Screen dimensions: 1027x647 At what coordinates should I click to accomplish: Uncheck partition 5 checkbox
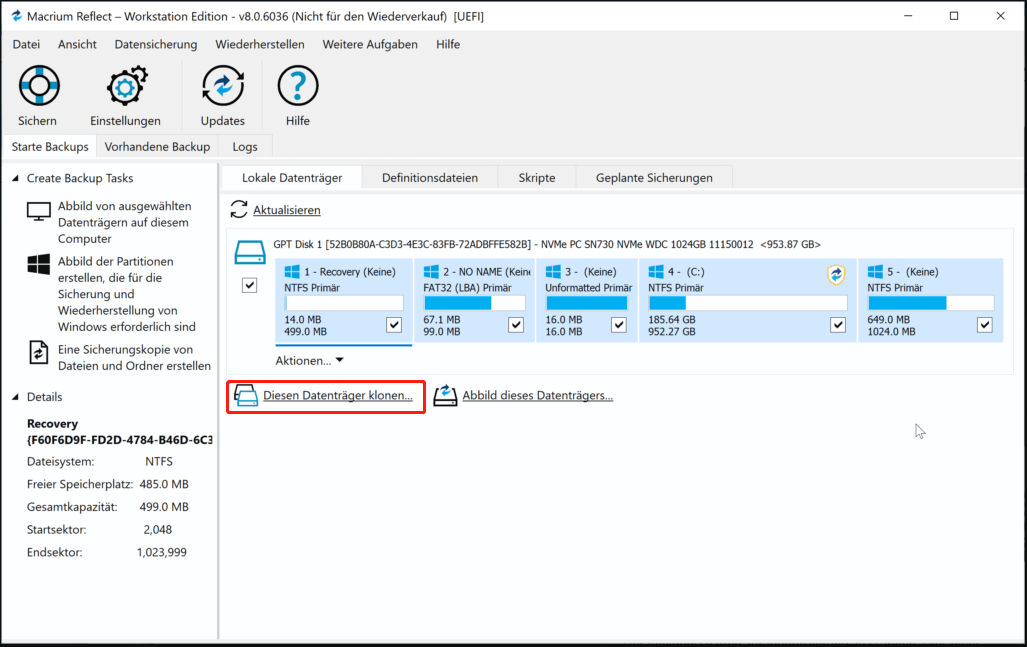click(984, 325)
